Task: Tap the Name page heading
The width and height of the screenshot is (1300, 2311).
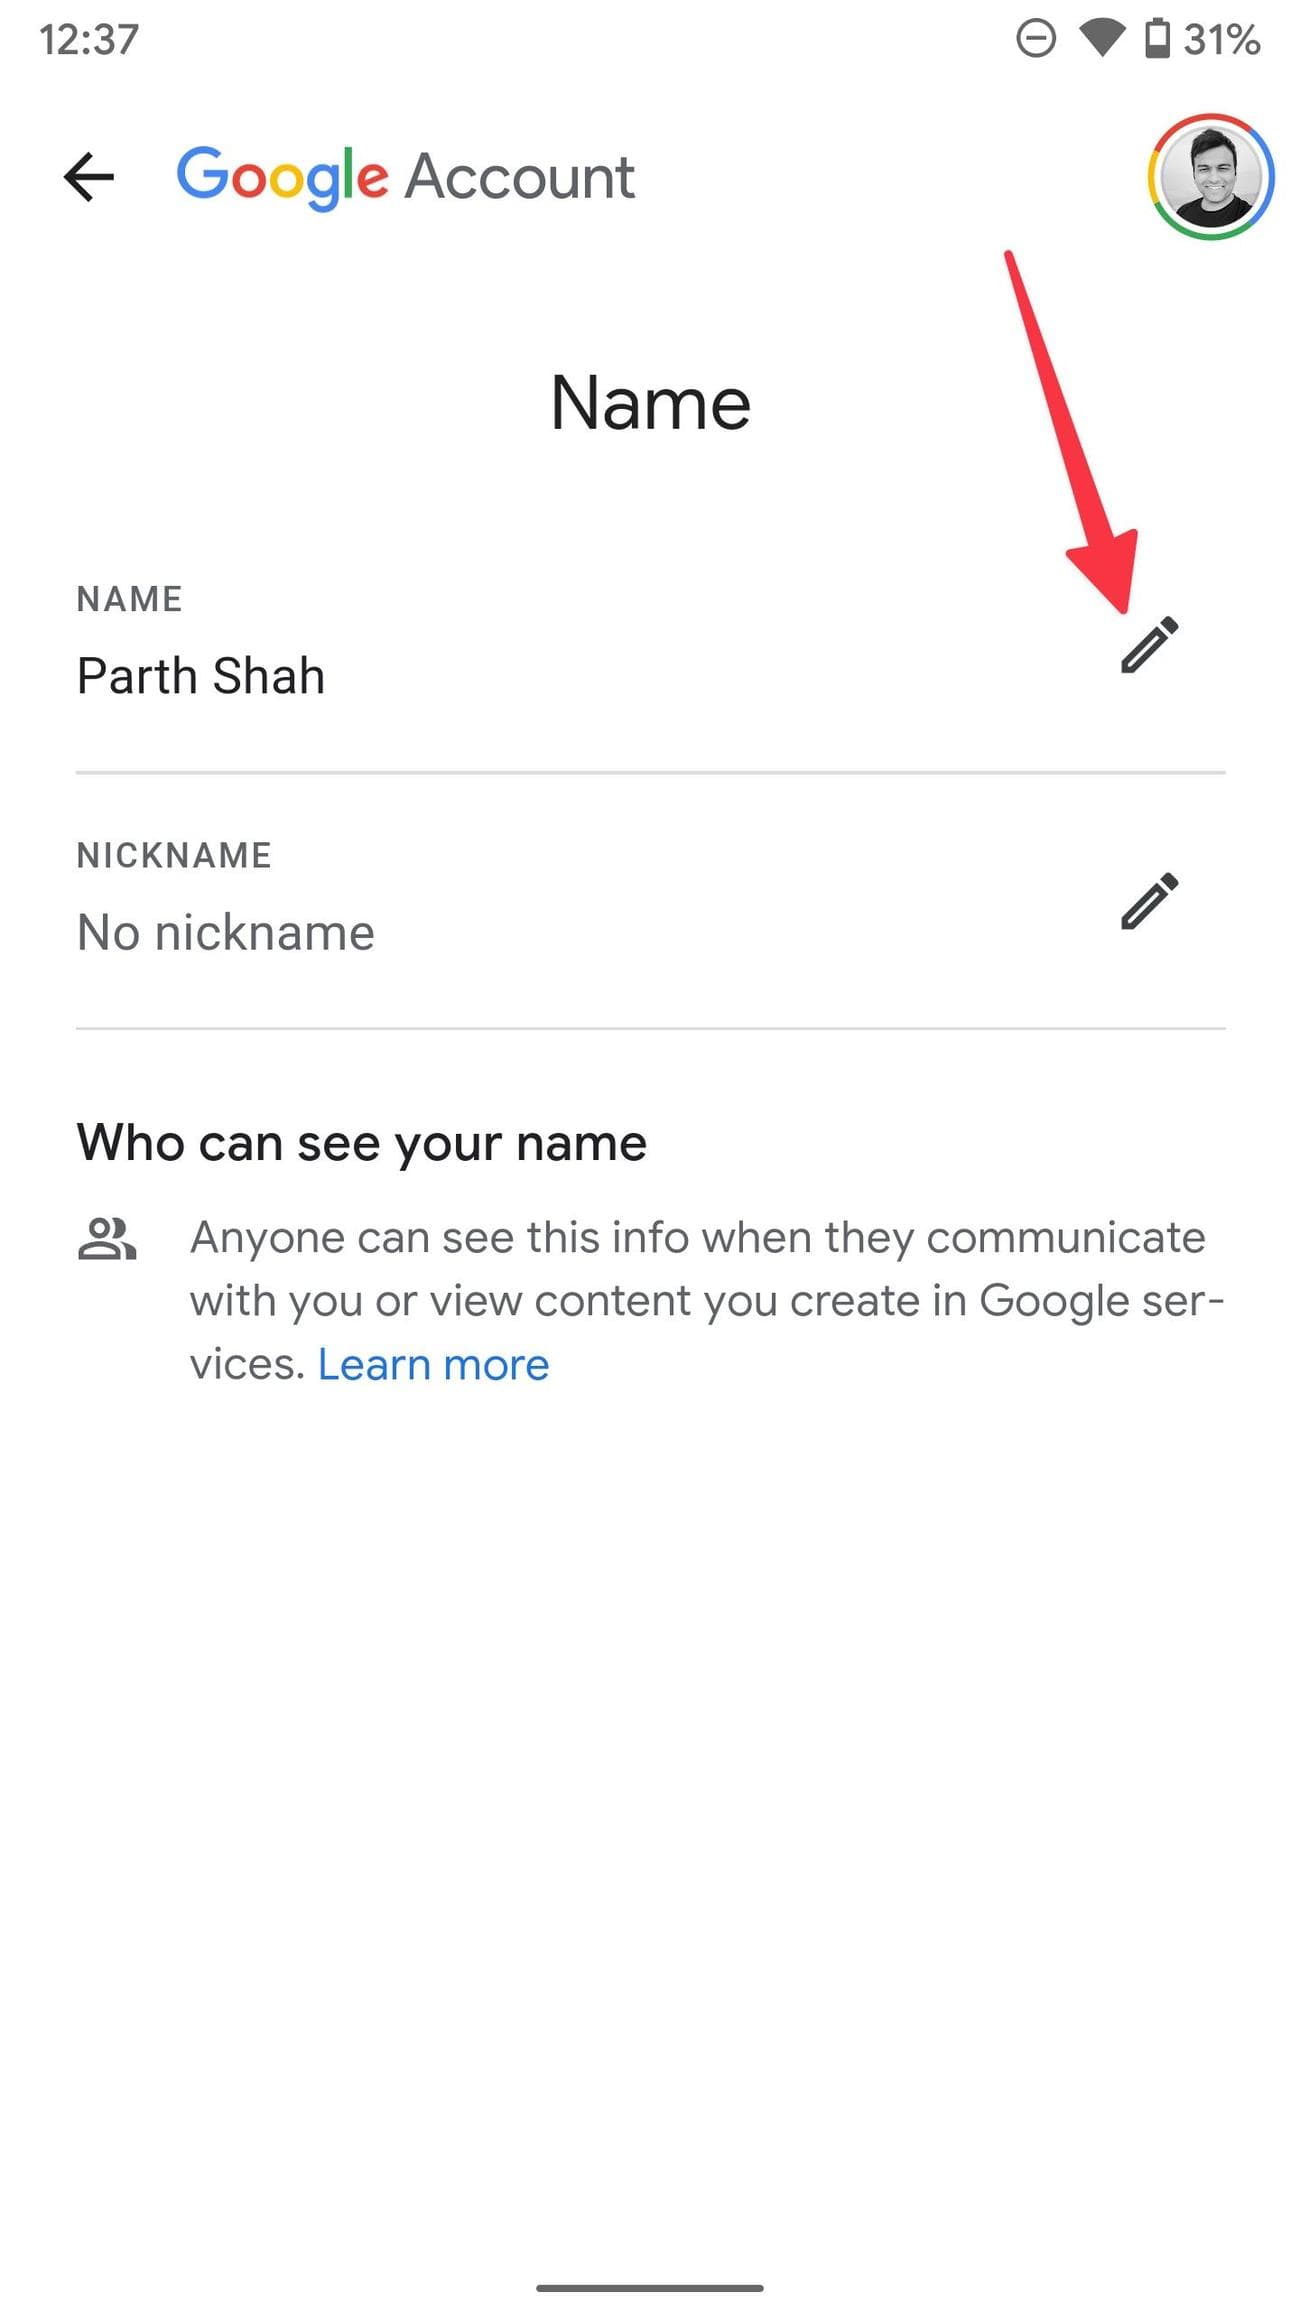Action: (650, 403)
